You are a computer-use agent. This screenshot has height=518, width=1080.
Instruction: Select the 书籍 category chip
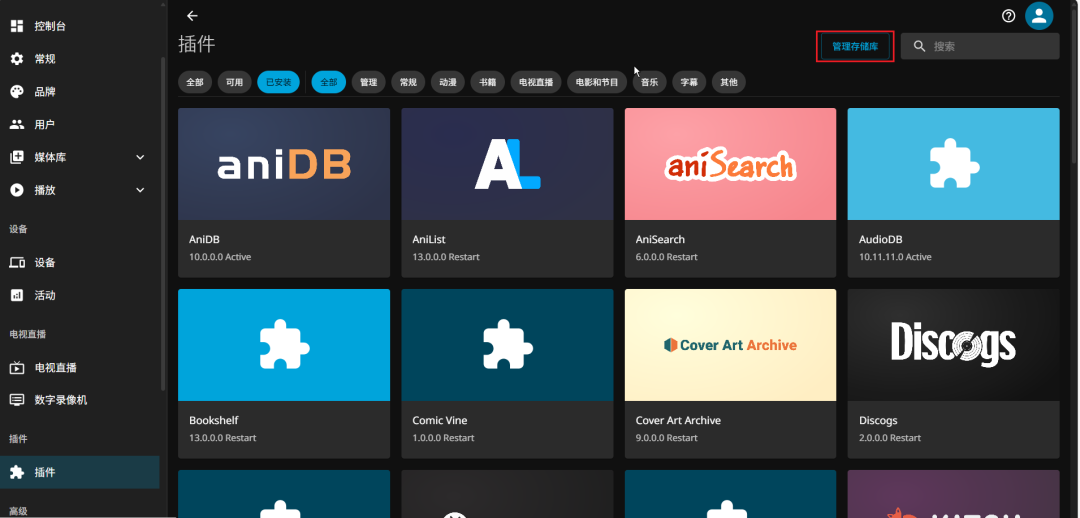click(488, 82)
